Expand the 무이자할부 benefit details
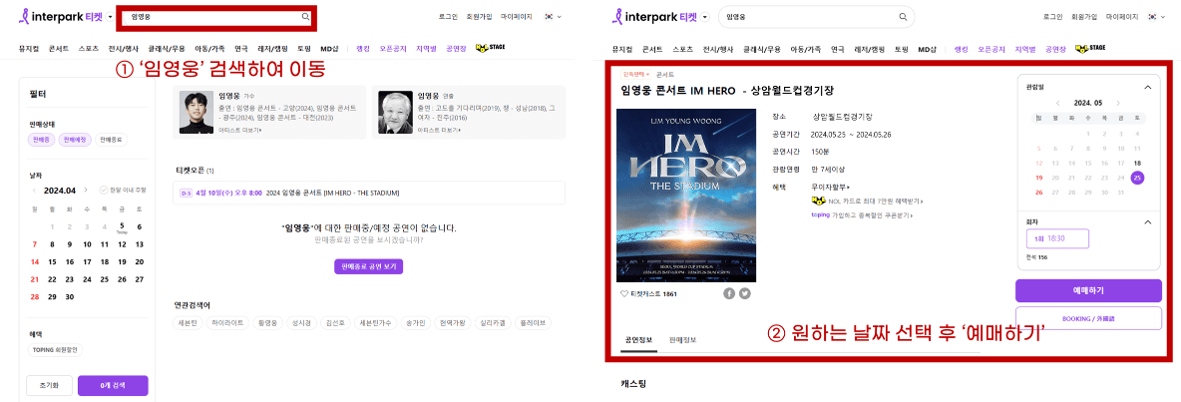Screen dimensions: 1181x402 [832, 187]
